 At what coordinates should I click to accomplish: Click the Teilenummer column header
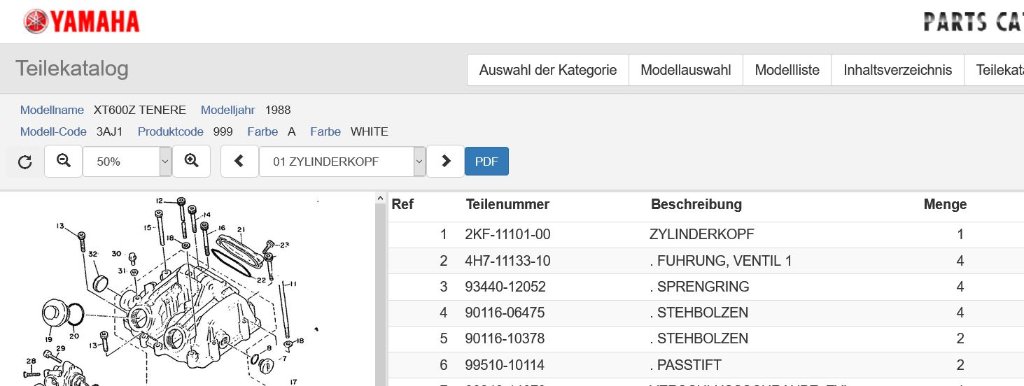[x=507, y=204]
